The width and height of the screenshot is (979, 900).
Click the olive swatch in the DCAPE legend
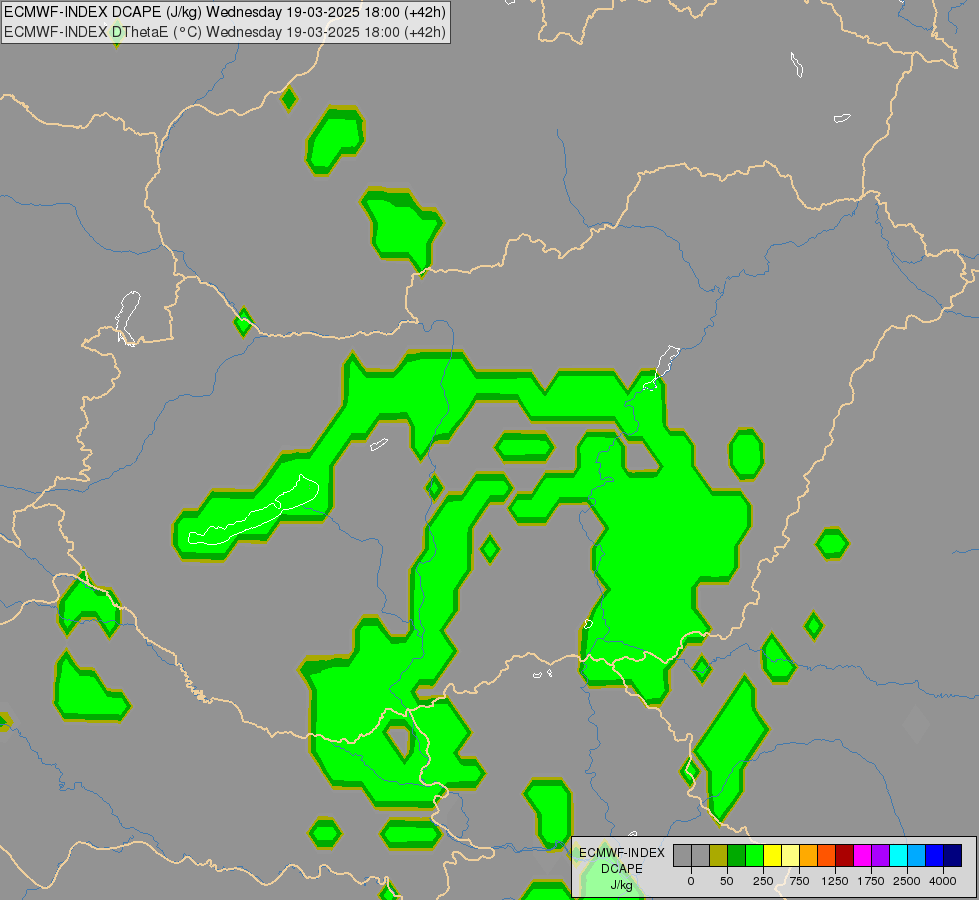(x=719, y=856)
